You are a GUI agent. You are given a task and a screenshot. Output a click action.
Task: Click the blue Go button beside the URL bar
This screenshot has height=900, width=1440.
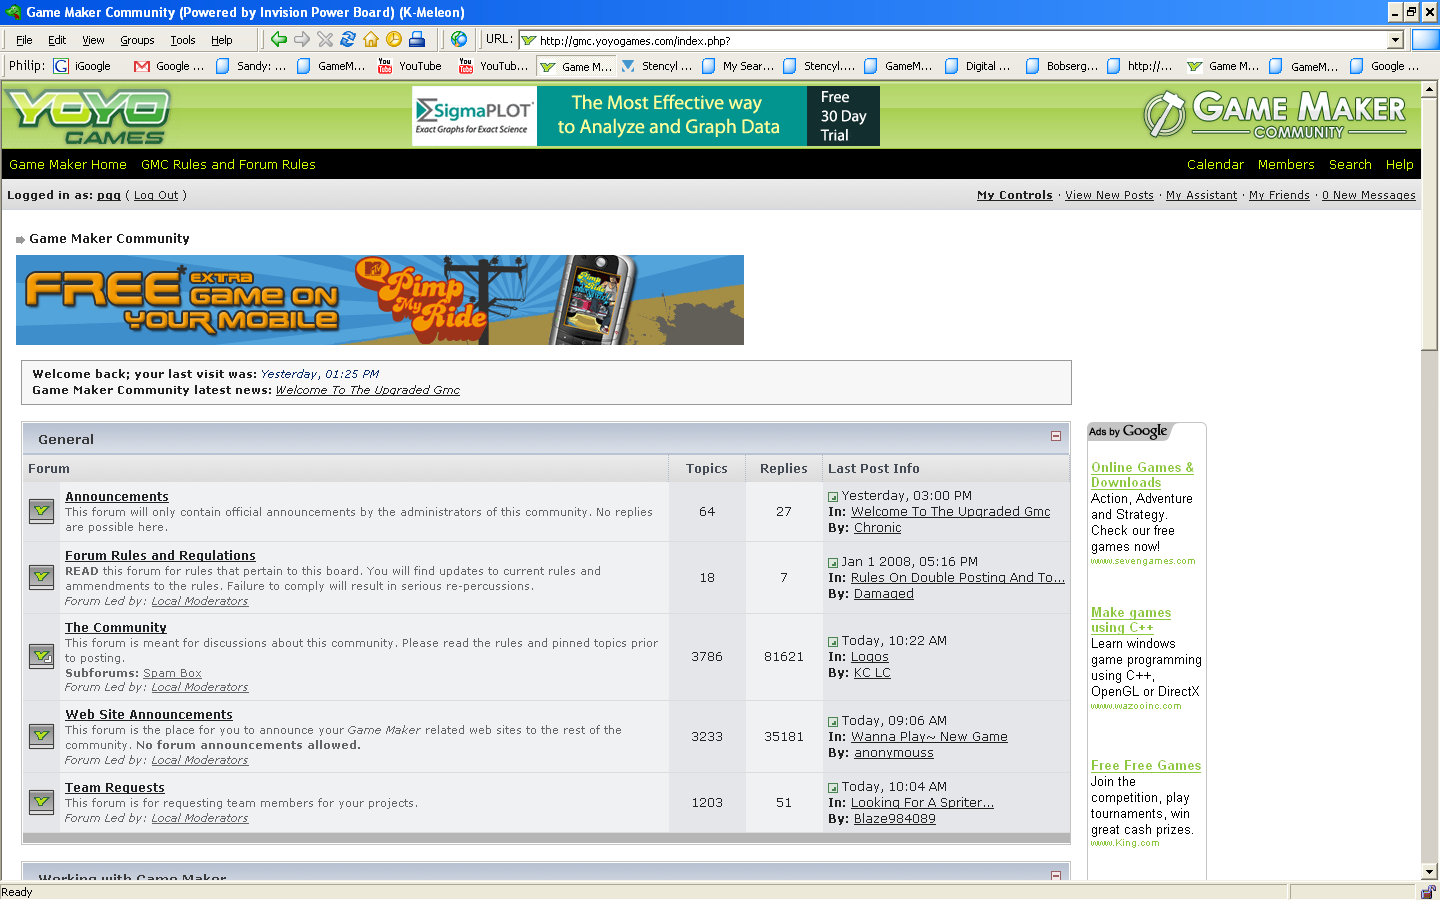pos(1425,40)
